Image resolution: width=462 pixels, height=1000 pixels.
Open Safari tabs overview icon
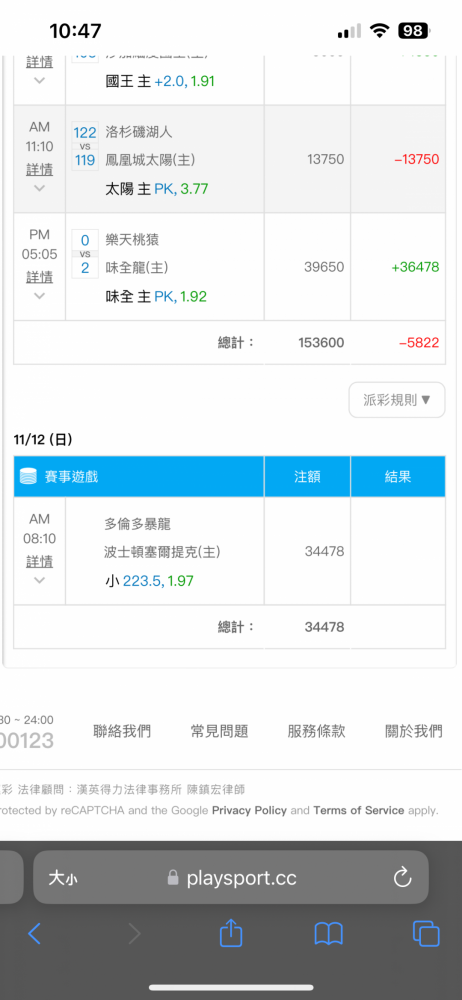click(426, 934)
